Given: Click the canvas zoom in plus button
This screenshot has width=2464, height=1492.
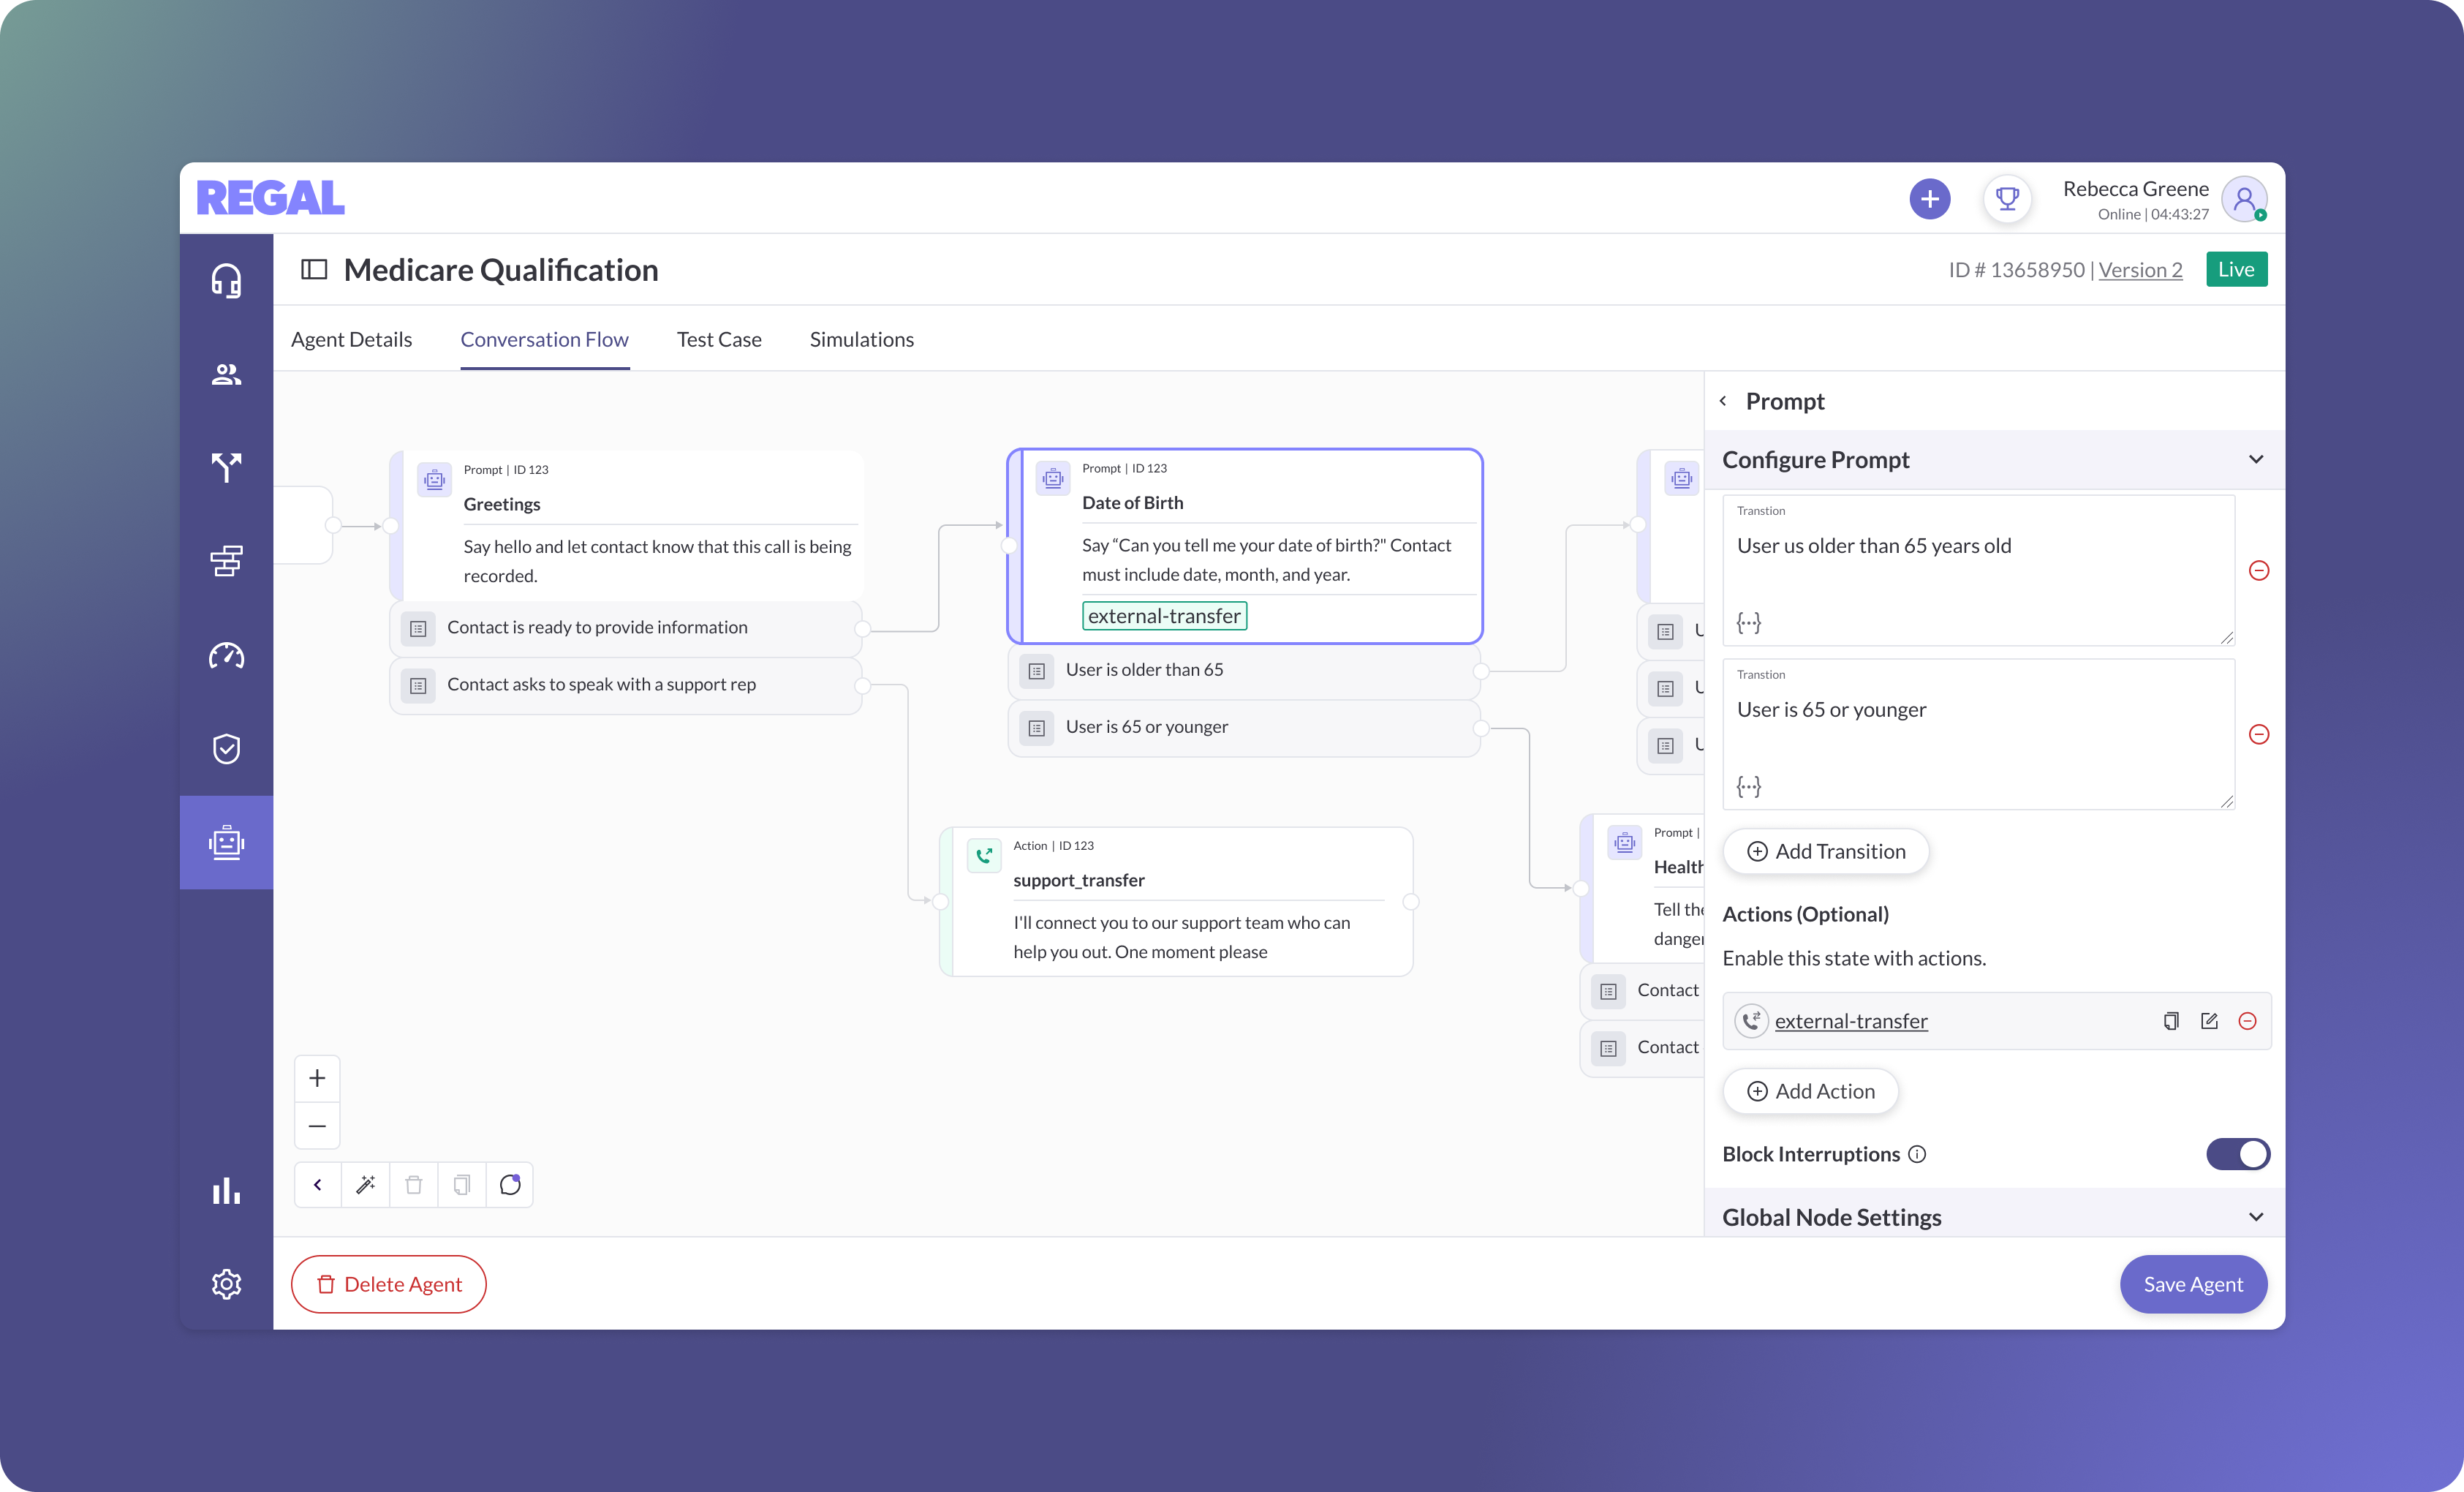Looking at the screenshot, I should click(317, 1078).
